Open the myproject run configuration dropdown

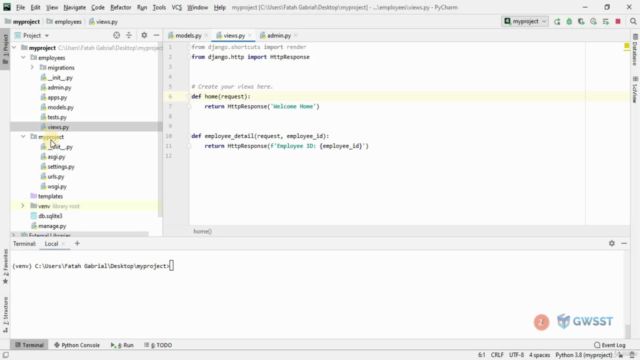point(525,22)
